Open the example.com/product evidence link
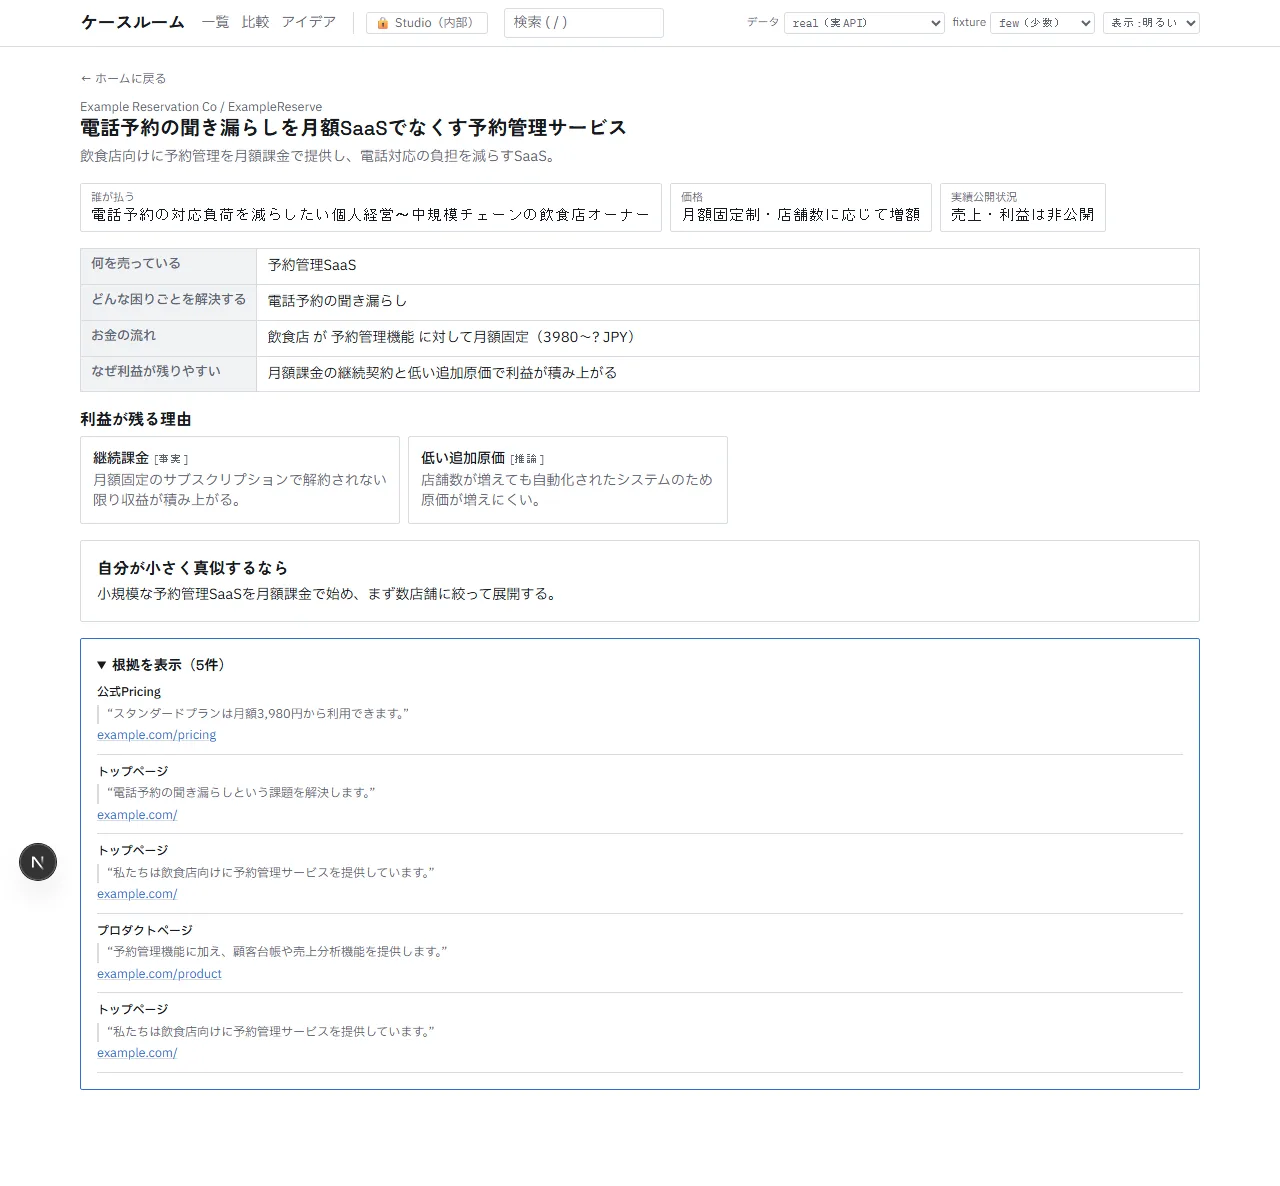 [x=159, y=974]
